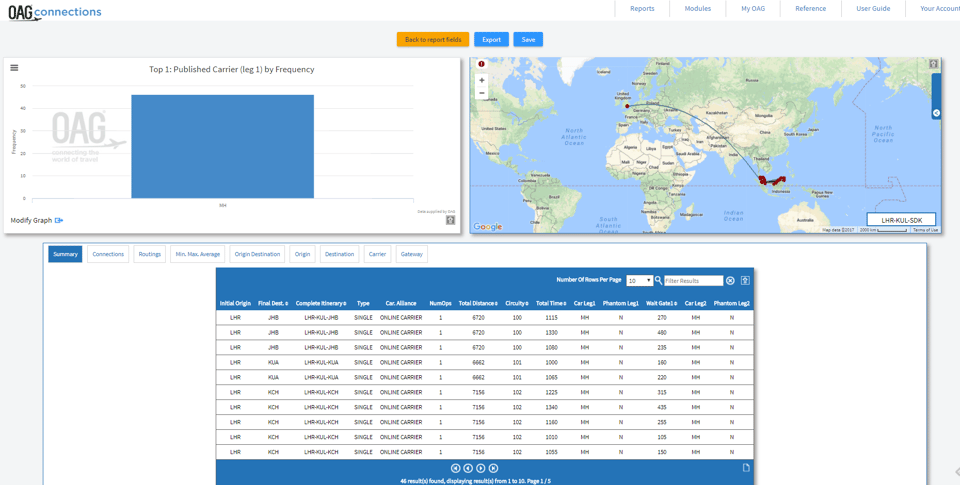Open the User Guide menu
Screen dimensions: 960x485
(873, 9)
